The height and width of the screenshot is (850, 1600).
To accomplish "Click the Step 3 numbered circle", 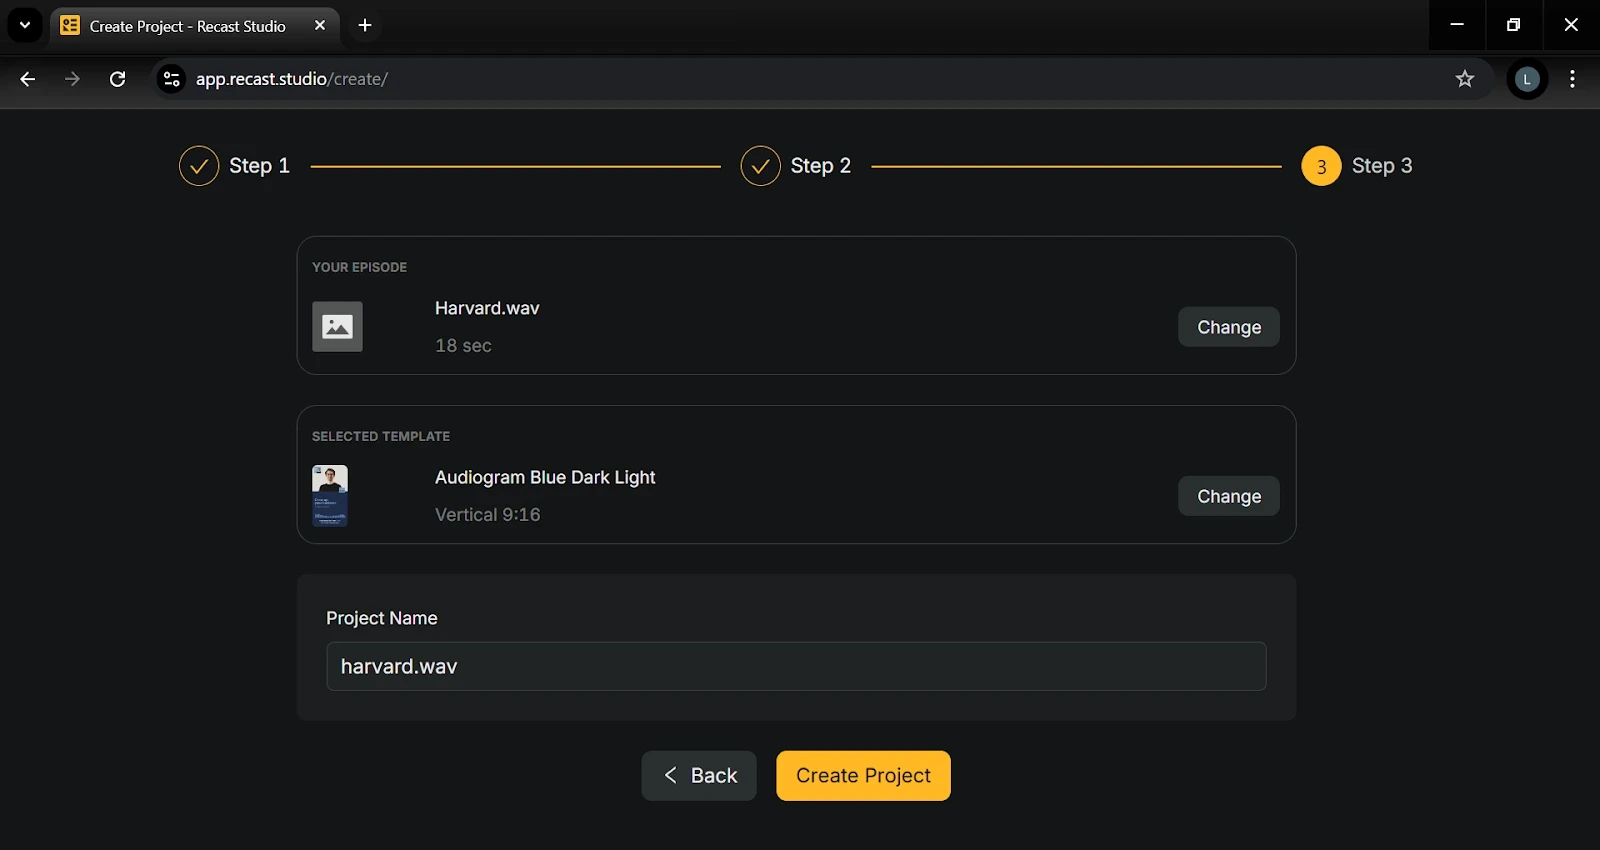I will point(1321,166).
